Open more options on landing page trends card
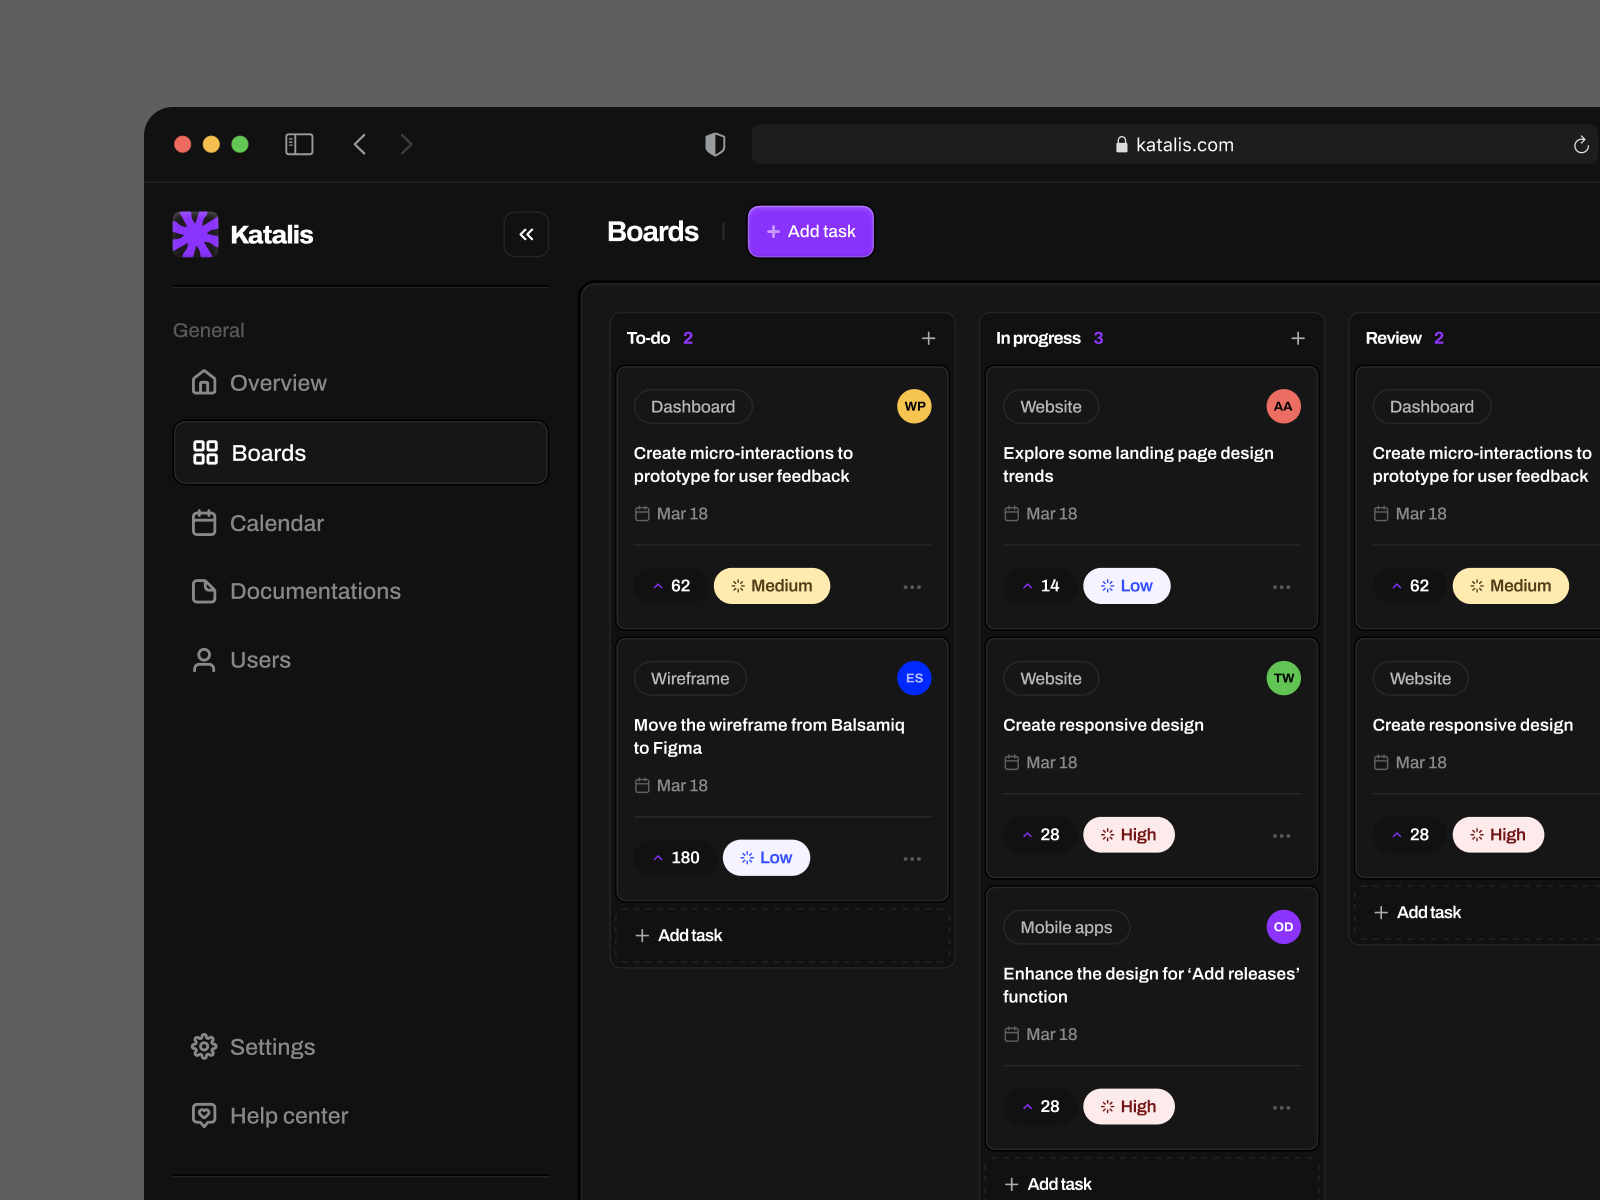1600x1200 pixels. click(x=1281, y=586)
